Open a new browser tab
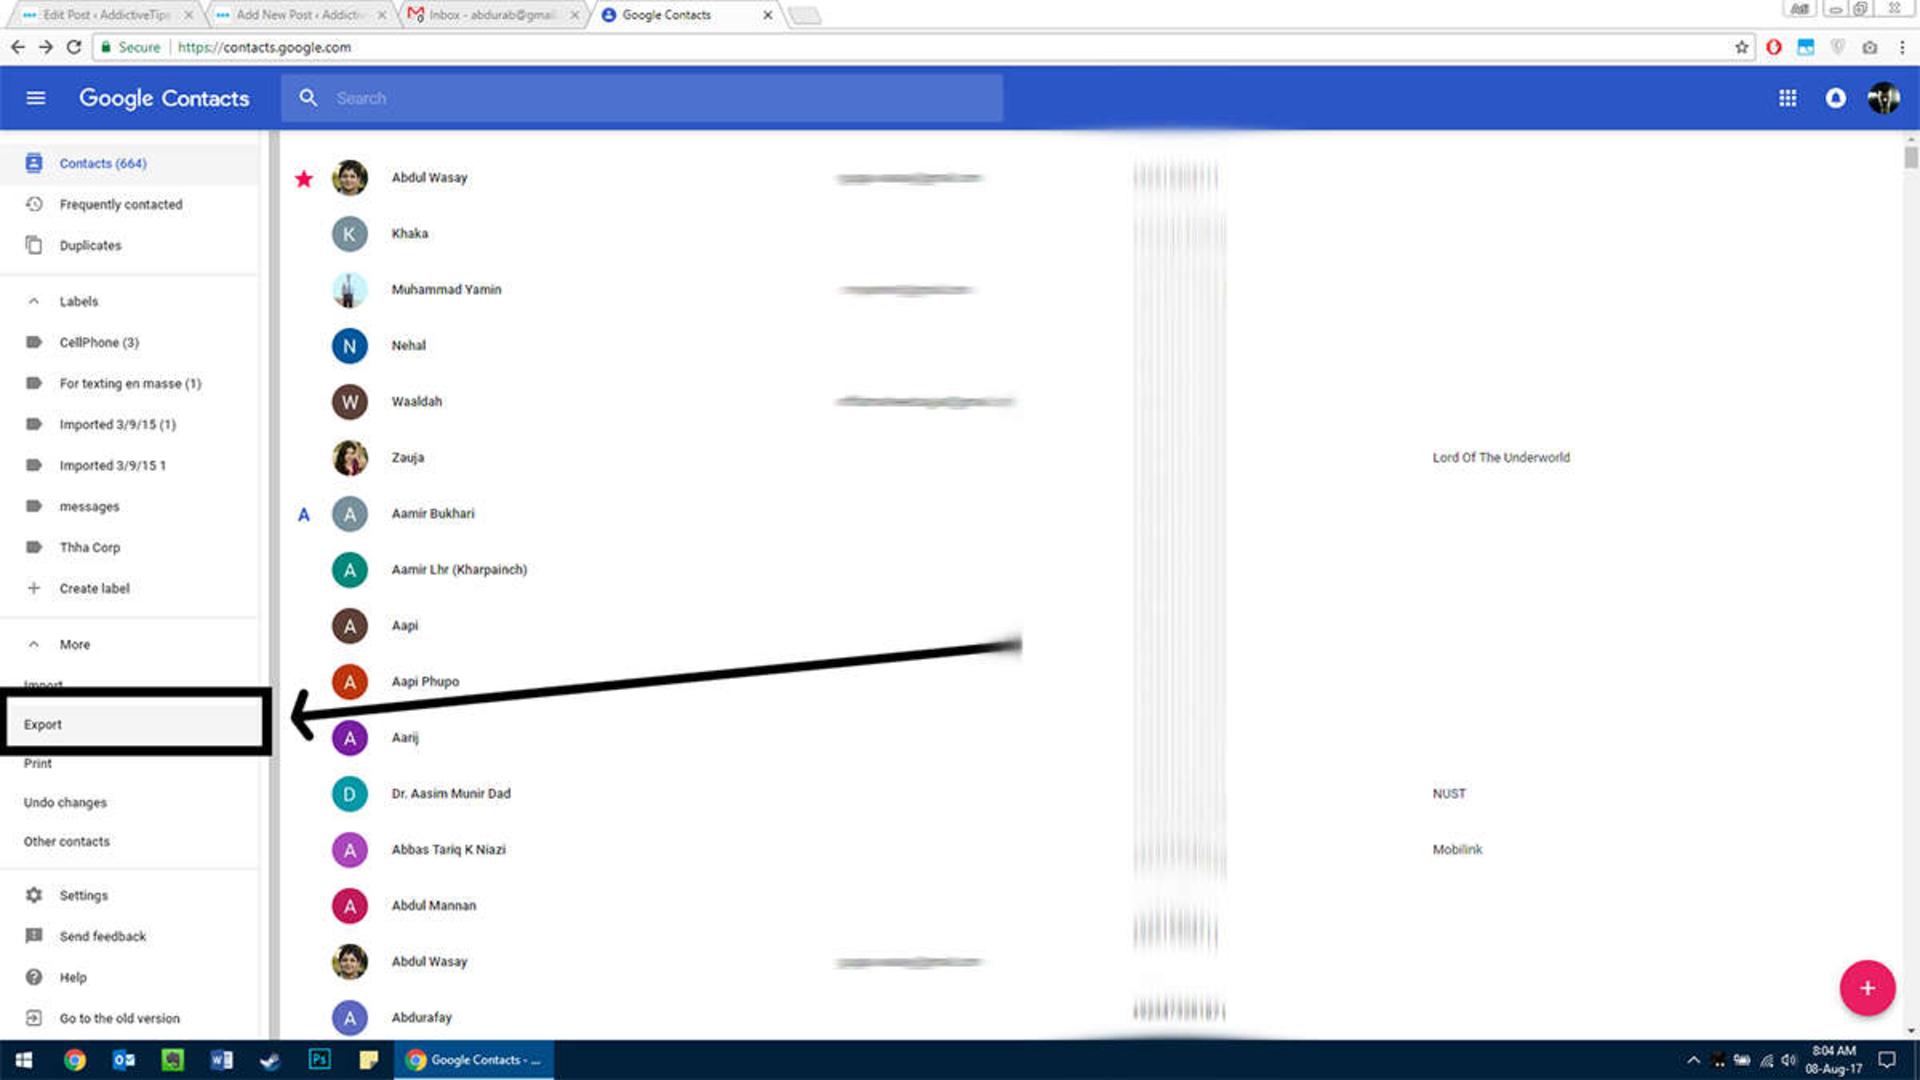 coord(804,16)
